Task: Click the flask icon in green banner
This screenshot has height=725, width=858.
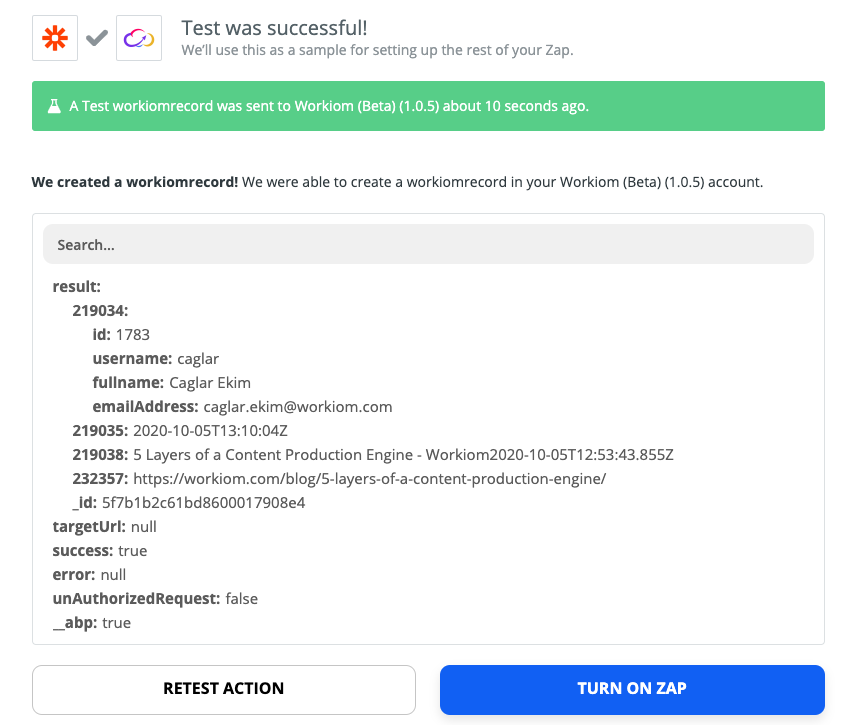Action: (54, 106)
